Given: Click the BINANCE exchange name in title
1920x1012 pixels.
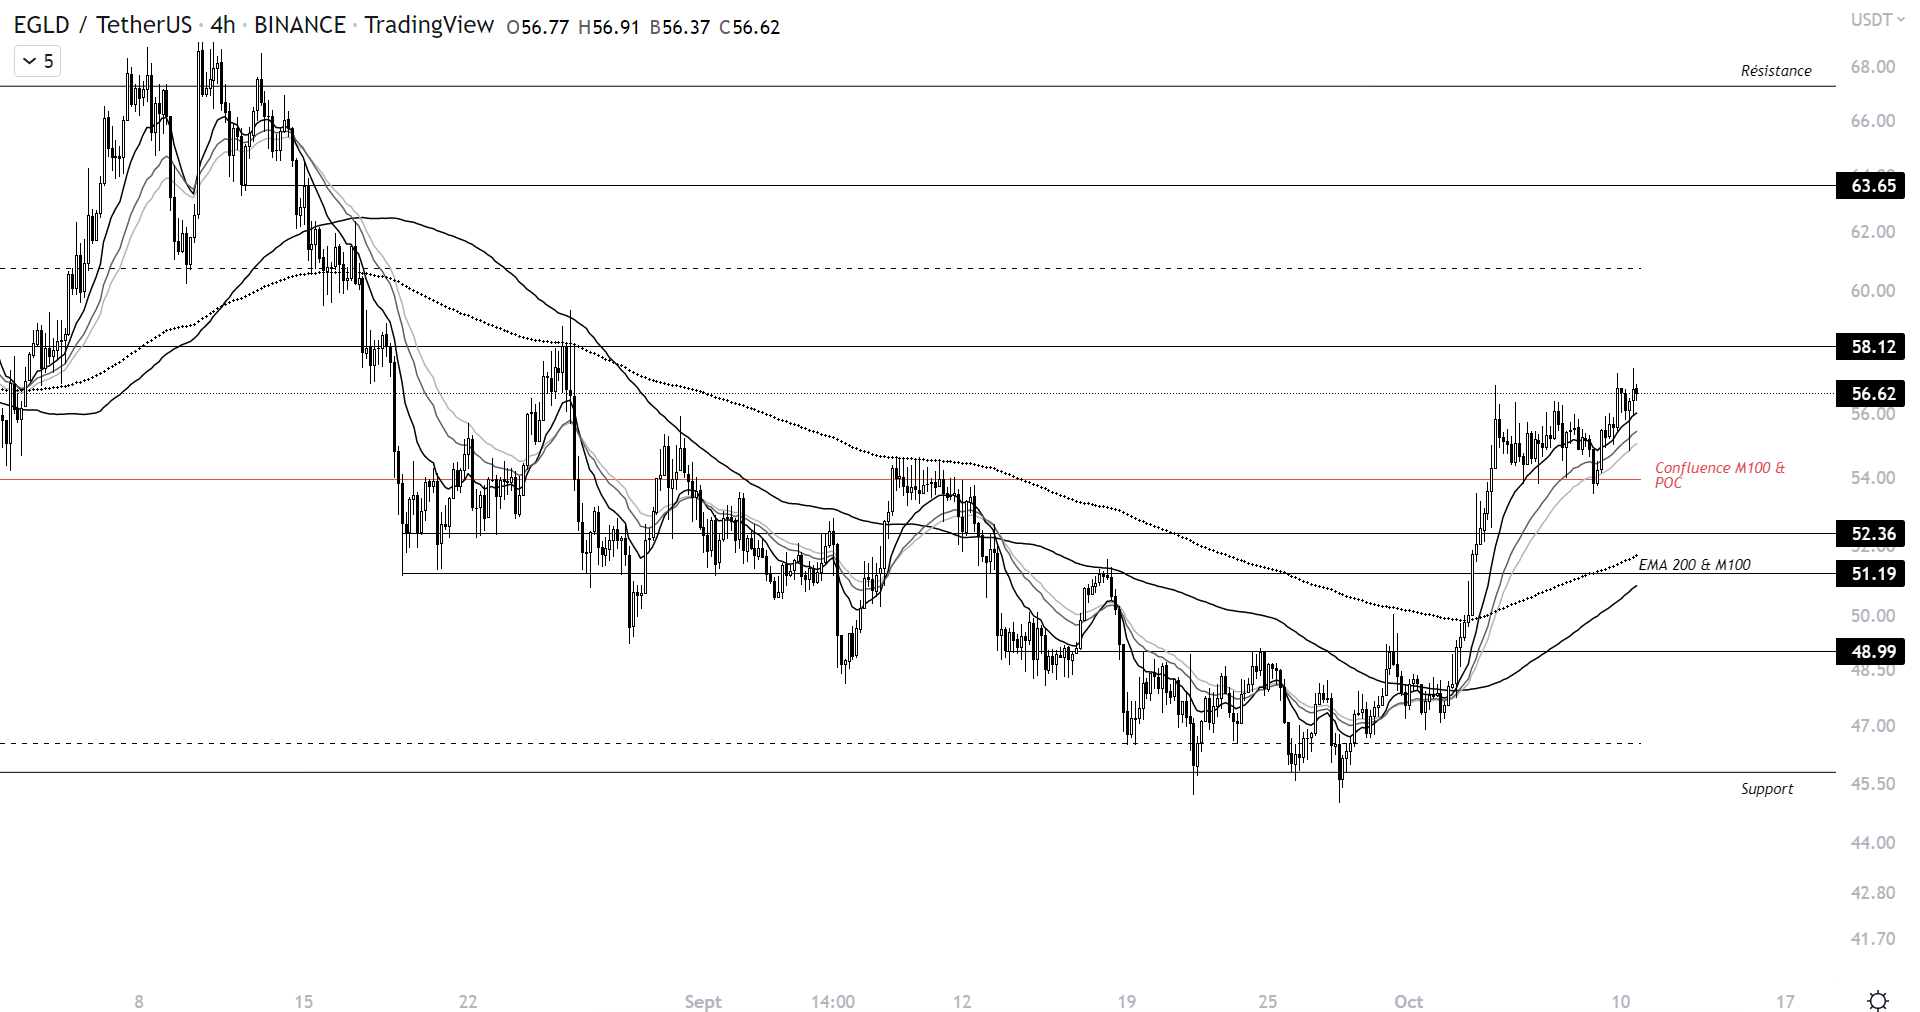Looking at the screenshot, I should (300, 25).
